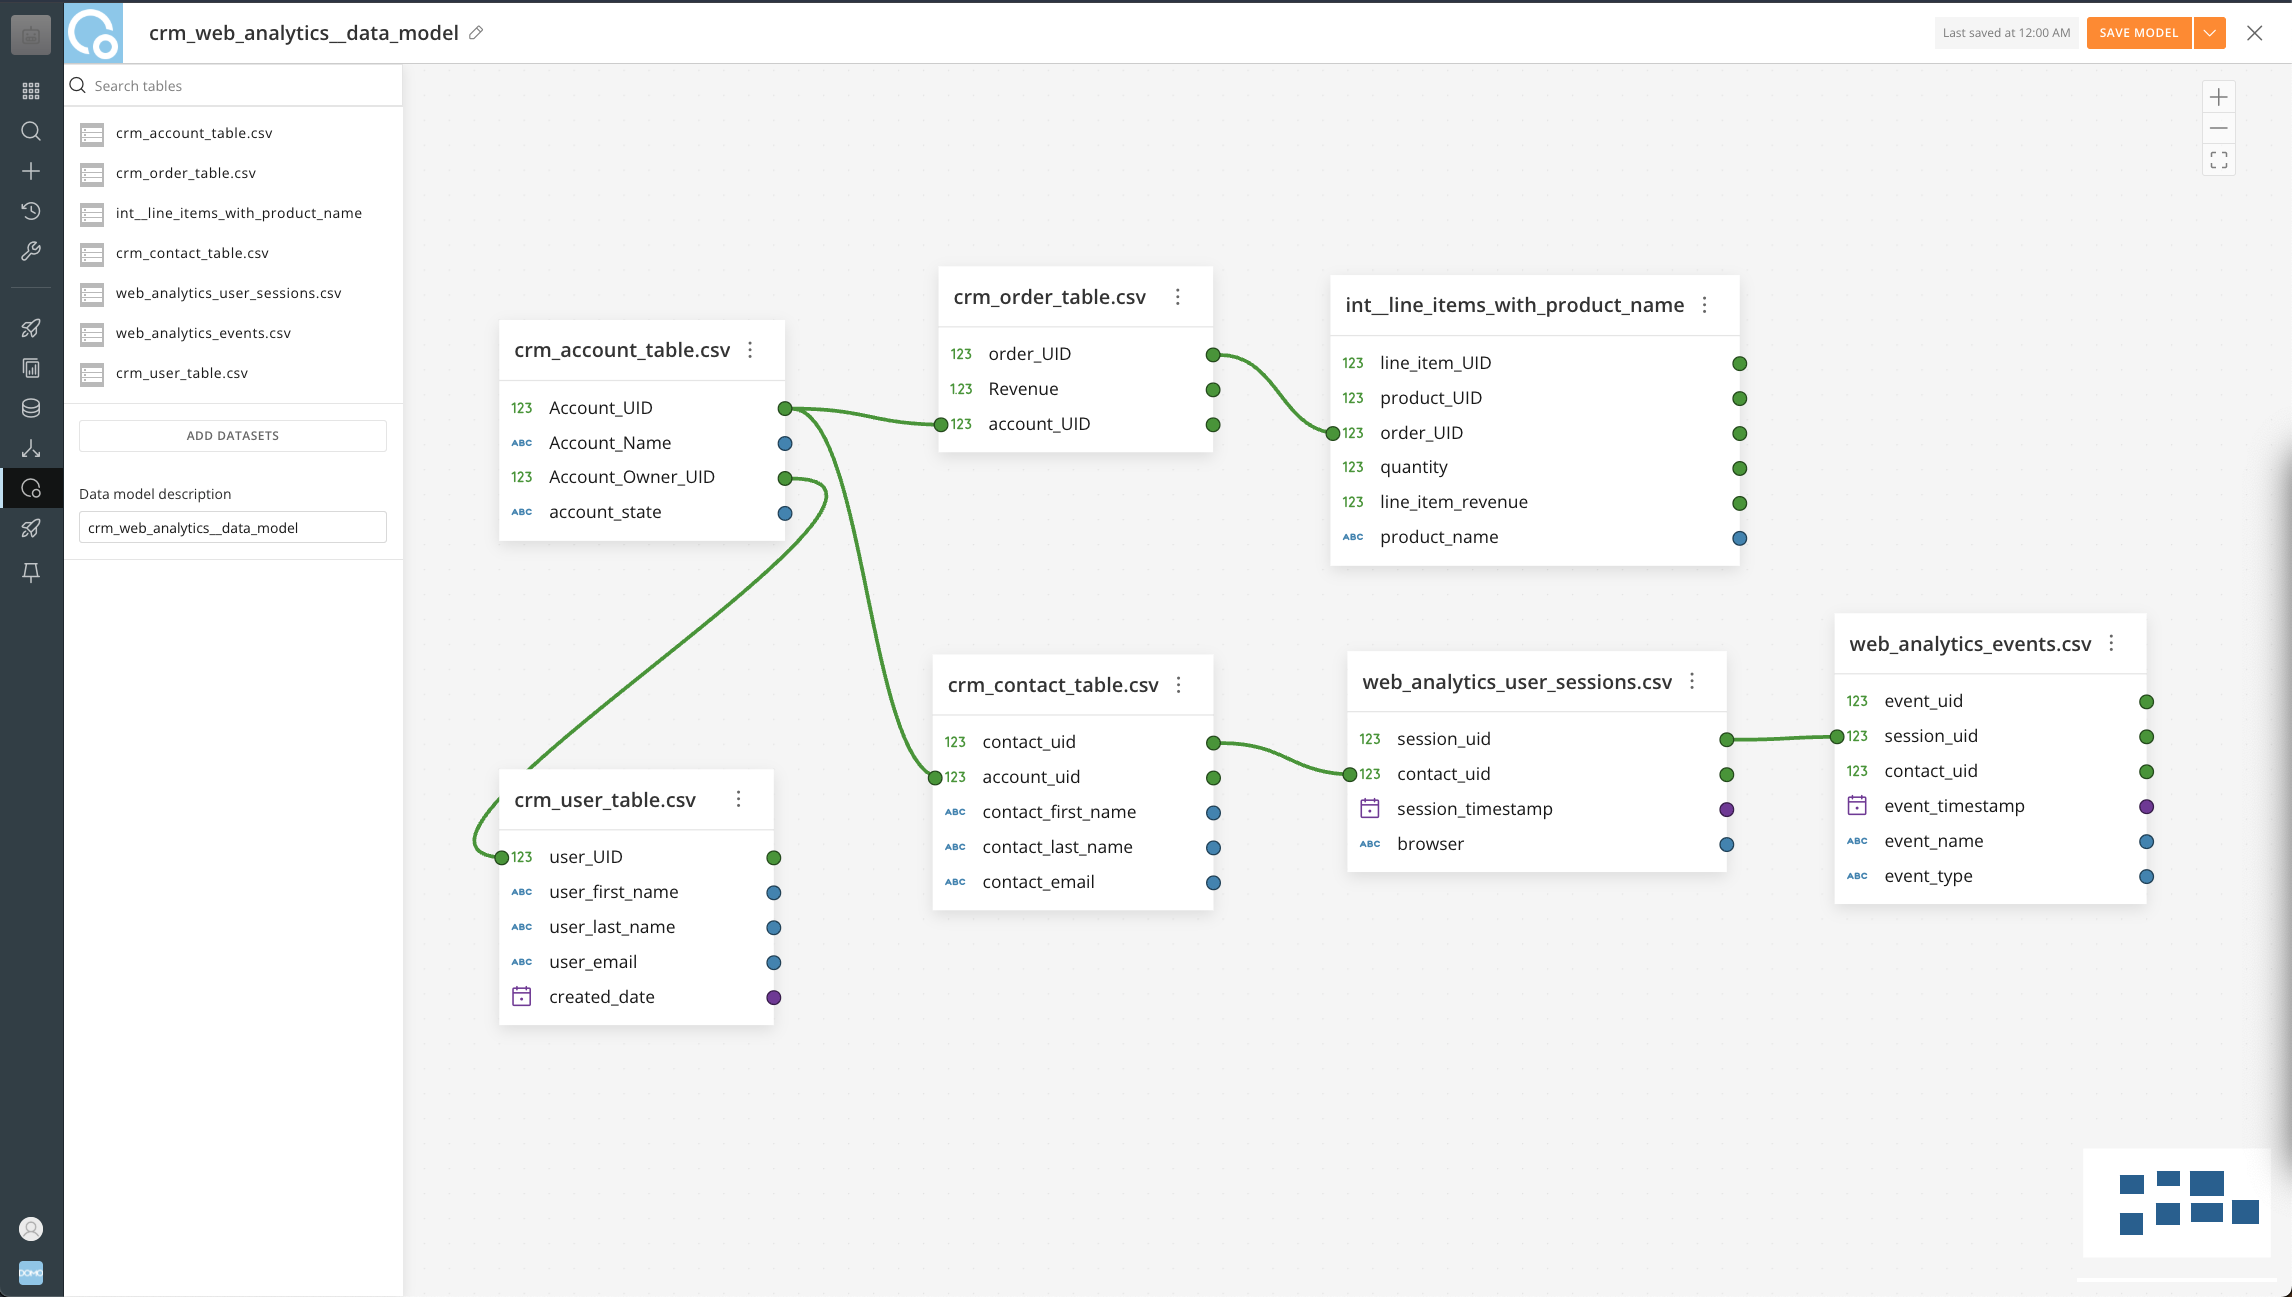Screen dimensions: 2292x1297
Task: Zoom out using the minus control
Action: 2218,128
